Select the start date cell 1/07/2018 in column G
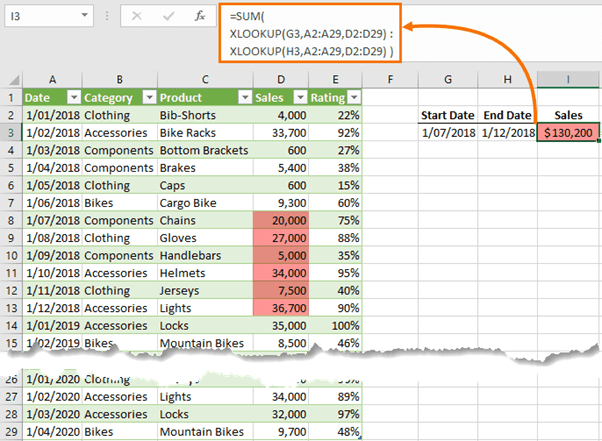This screenshot has height=441, width=602. [x=448, y=133]
